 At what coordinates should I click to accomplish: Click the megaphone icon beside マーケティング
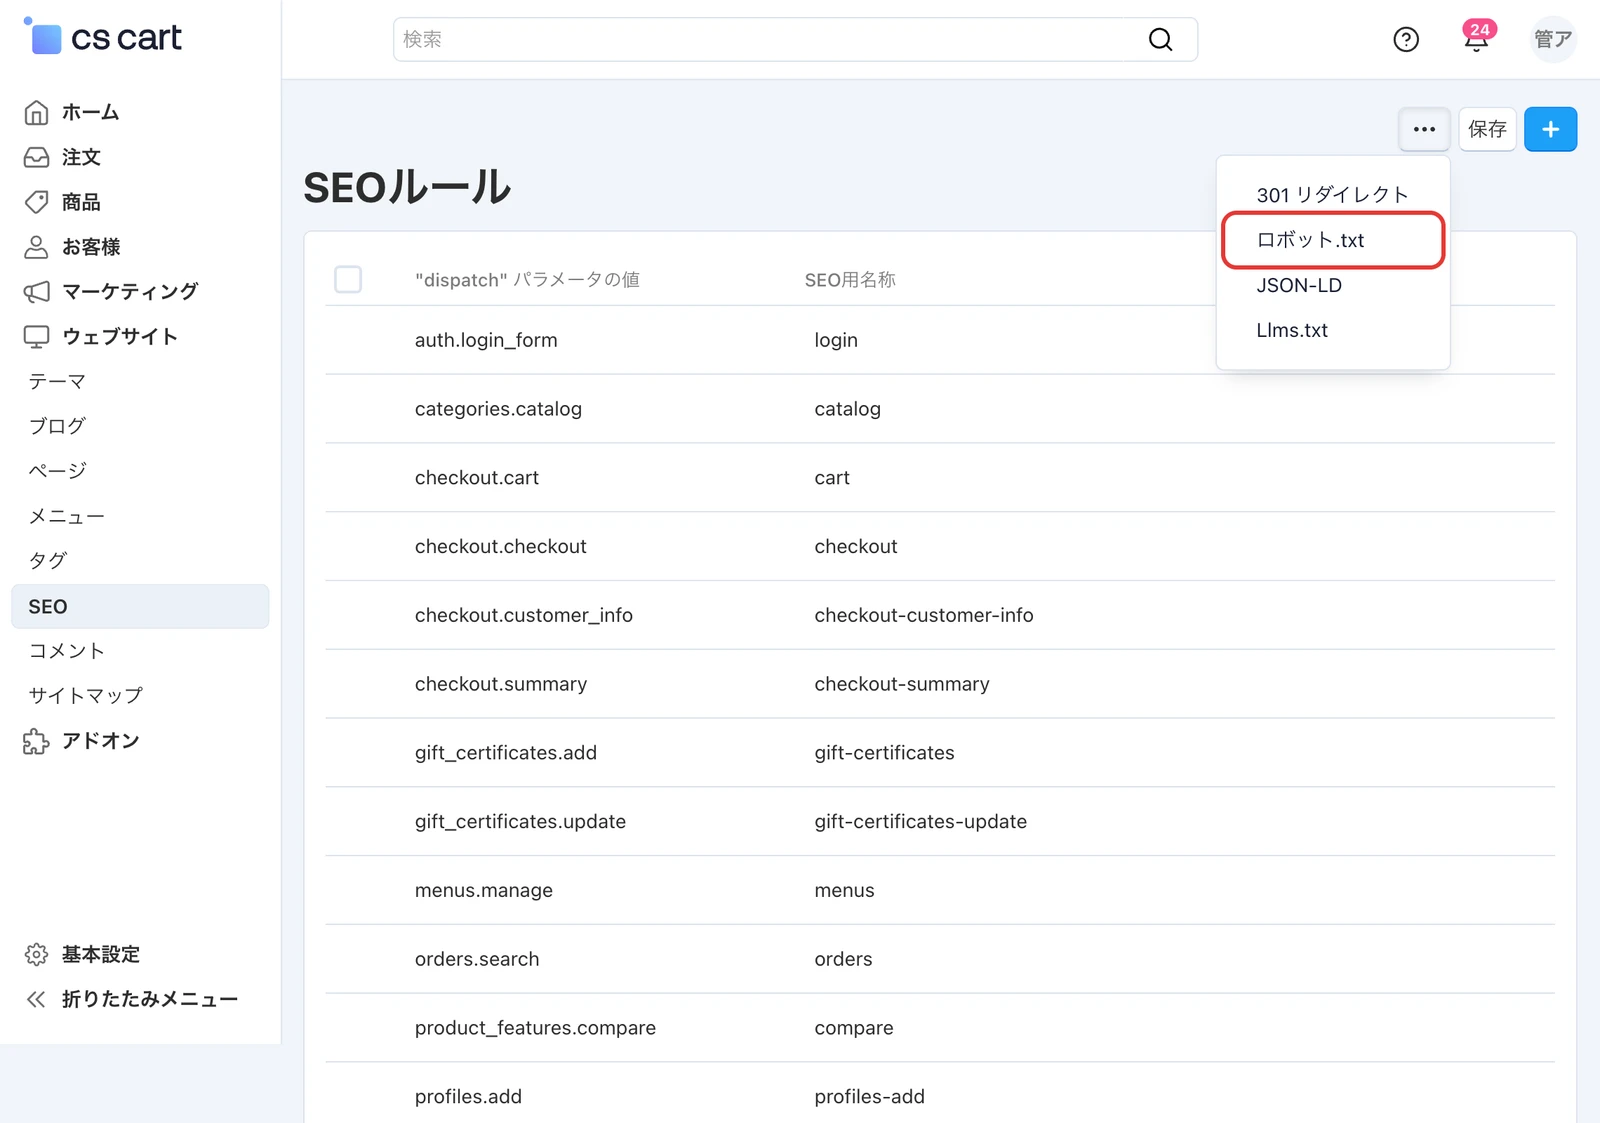coord(36,291)
